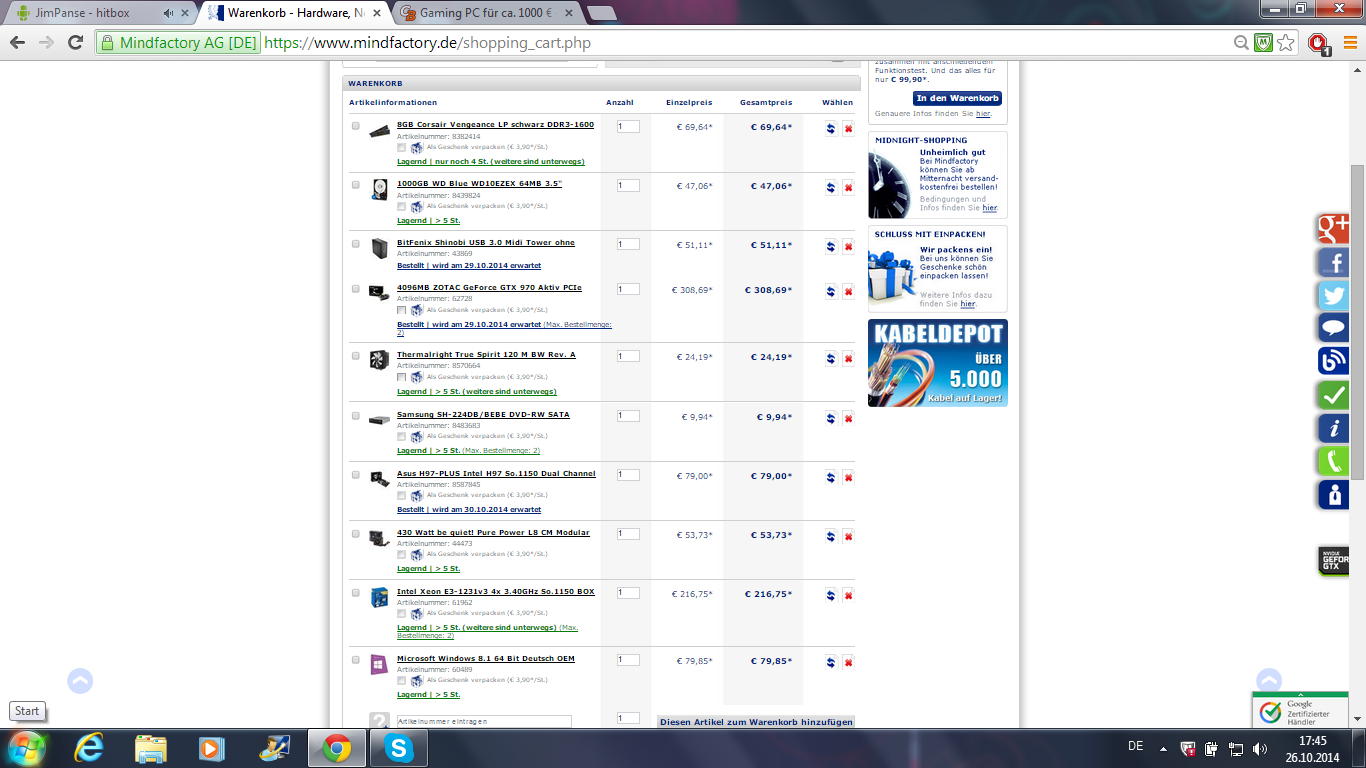Remove BitFenix Shinobi case from cart
This screenshot has width=1366, height=768.
coord(848,247)
